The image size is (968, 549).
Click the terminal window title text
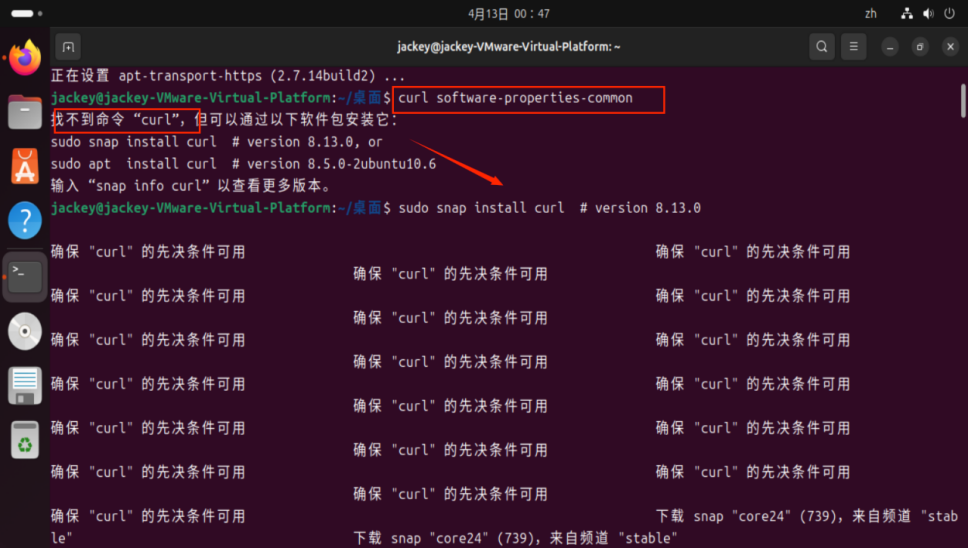pos(509,47)
